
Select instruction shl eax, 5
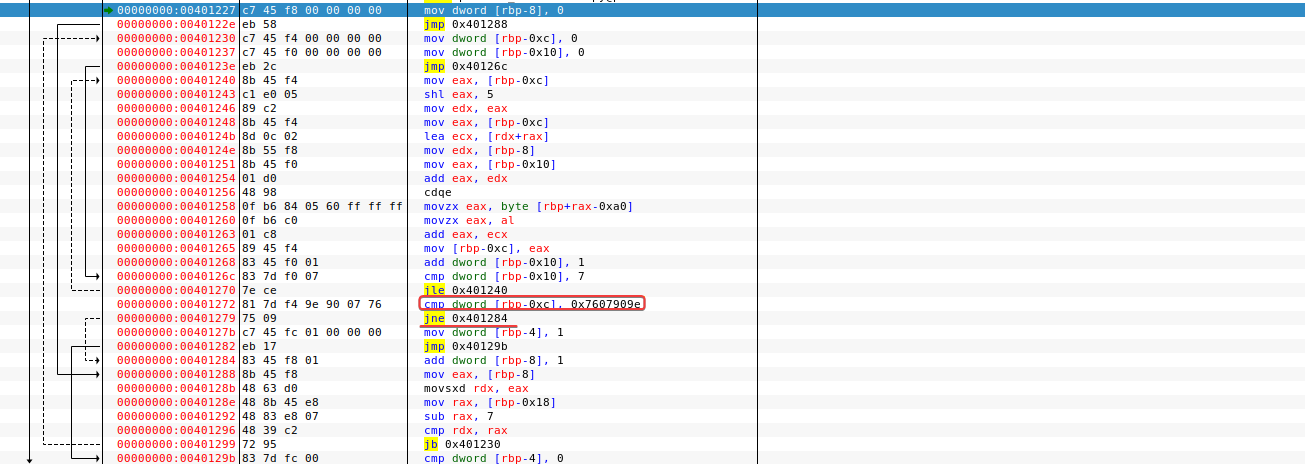pyautogui.click(x=459, y=94)
